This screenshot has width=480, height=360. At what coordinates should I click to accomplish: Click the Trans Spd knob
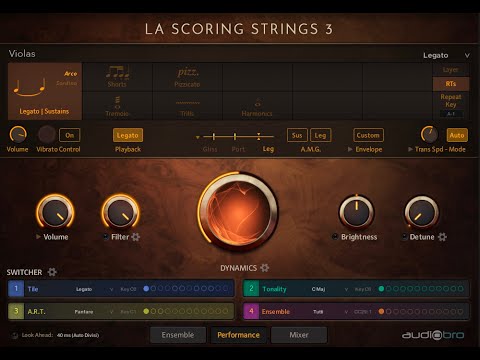(x=429, y=135)
